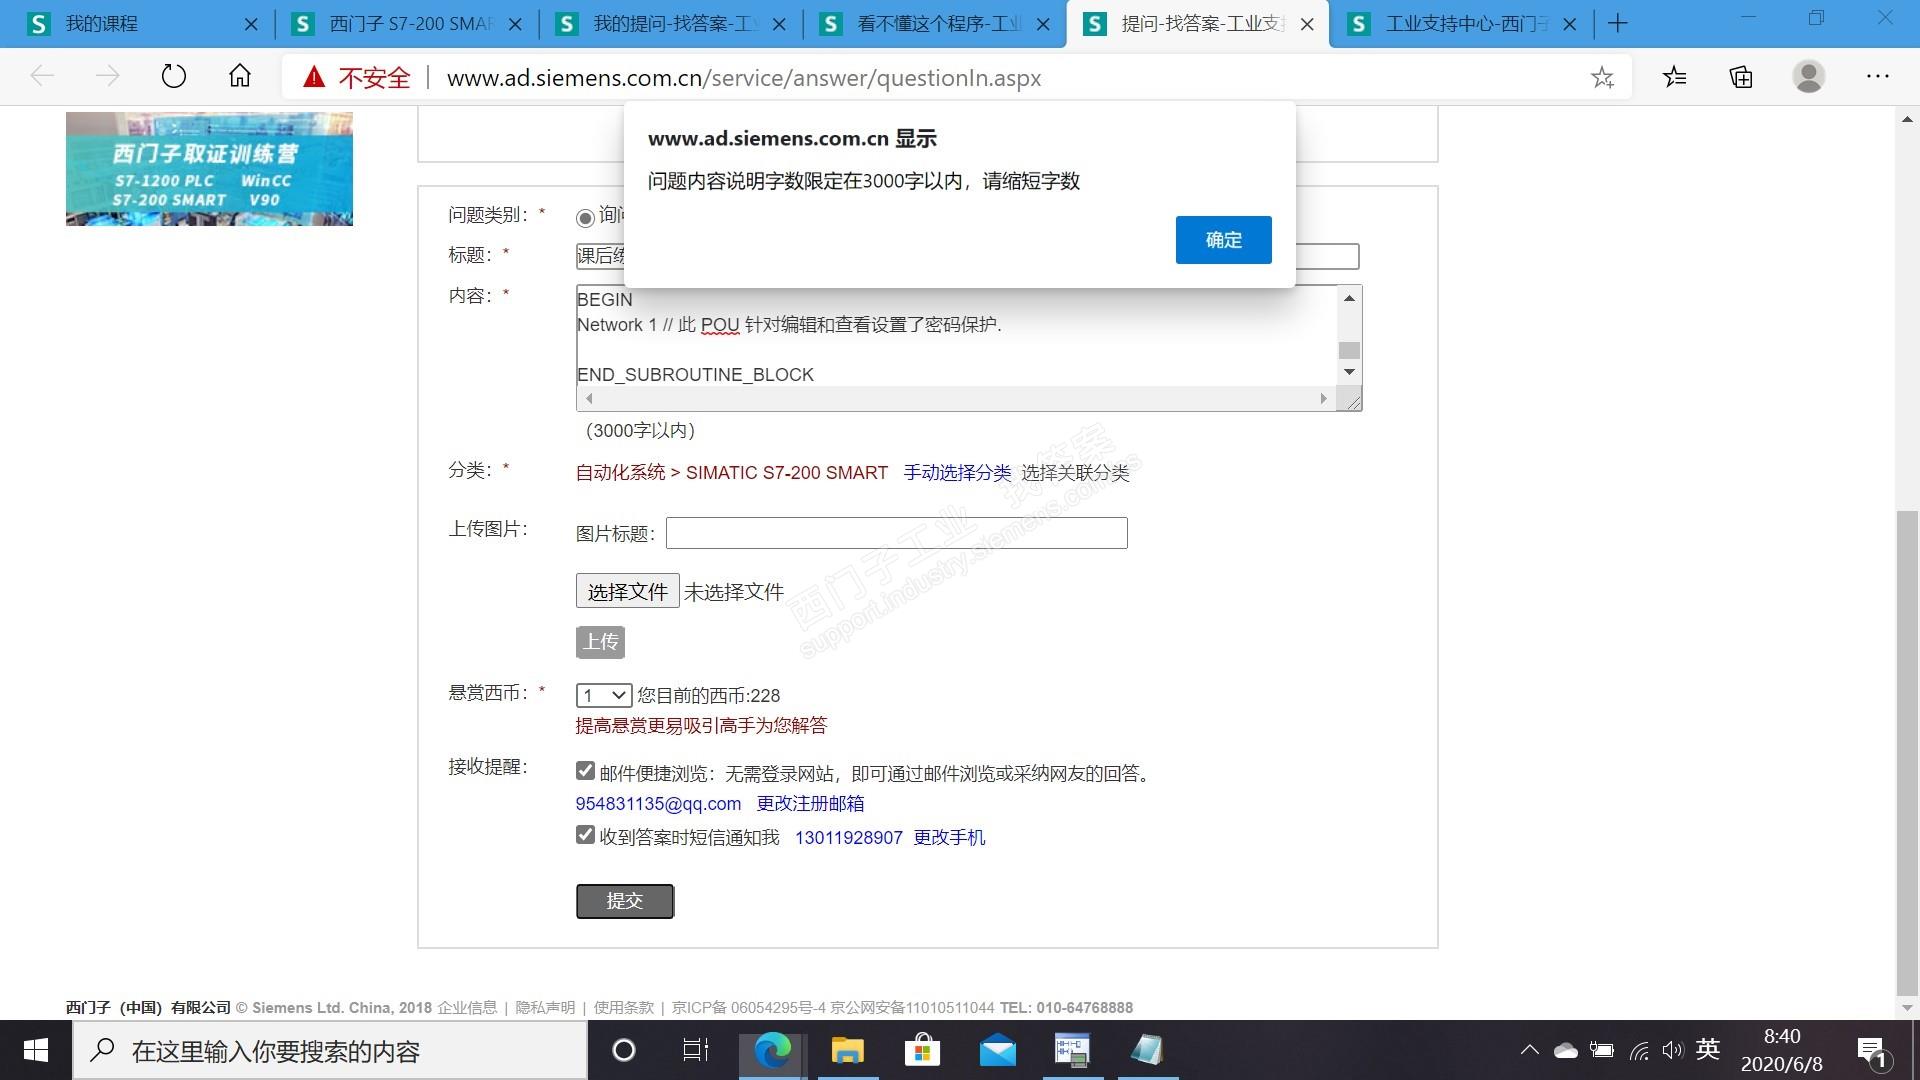This screenshot has width=1920, height=1080.
Task: Select the question type radio button
Action: [585, 217]
